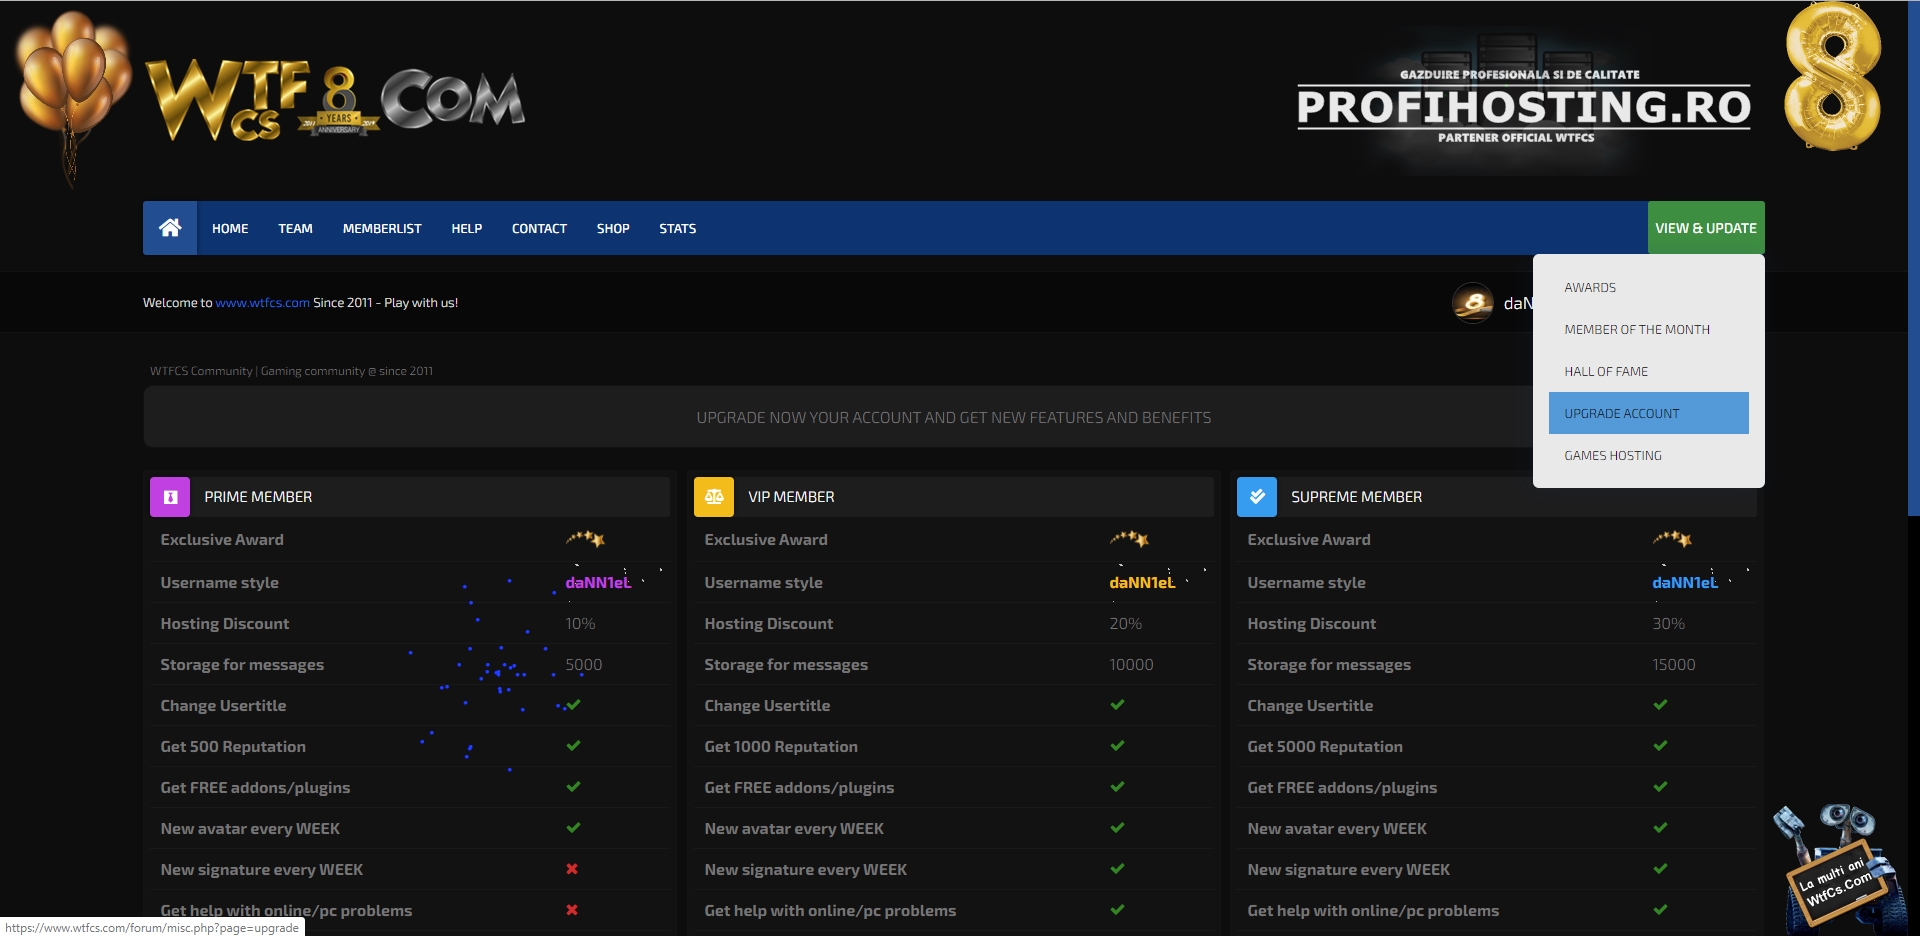Go to the MEMBERLIST page
The height and width of the screenshot is (936, 1920).
[382, 228]
